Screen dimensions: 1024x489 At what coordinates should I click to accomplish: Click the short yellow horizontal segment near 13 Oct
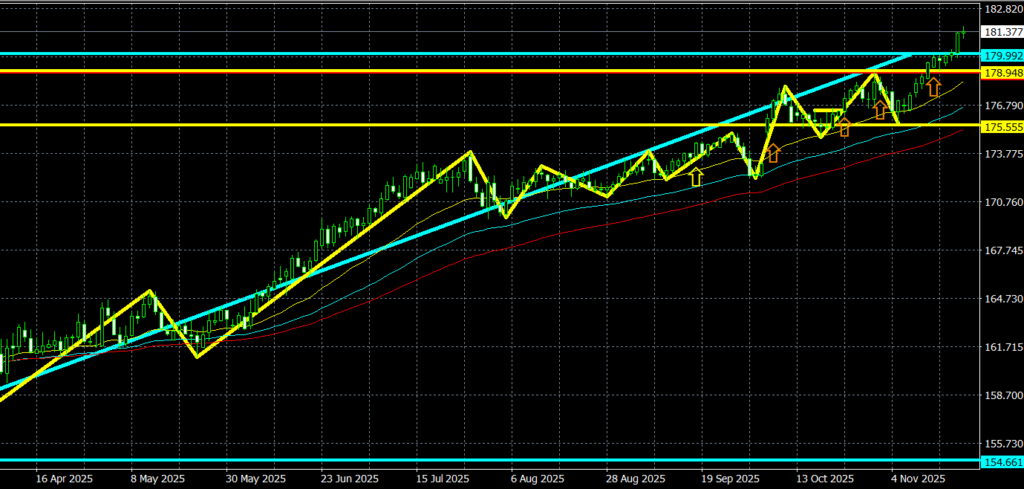tap(828, 110)
